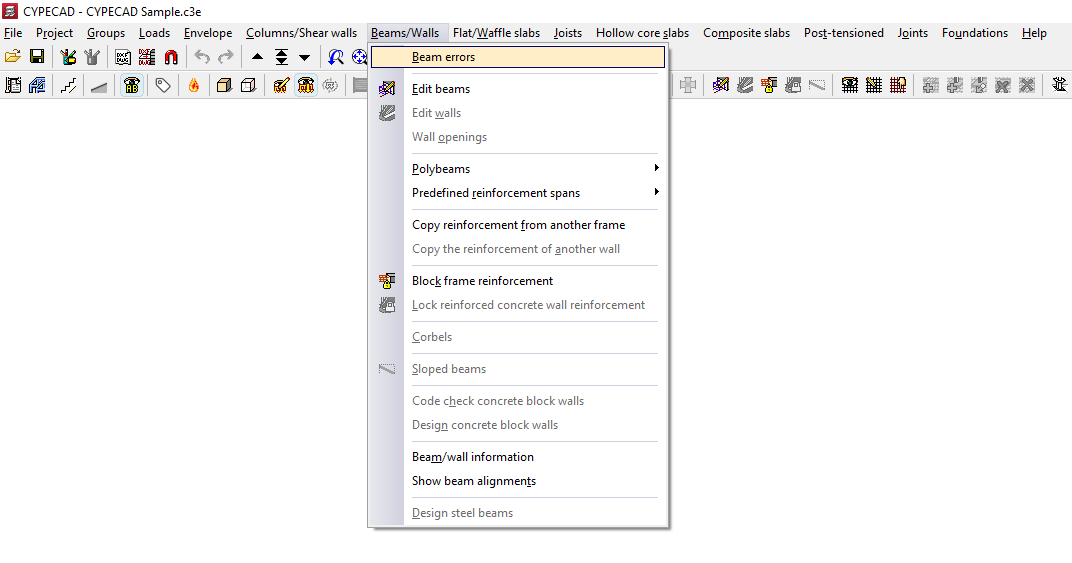
Task: Click the solid 3D cube icon
Action: click(224, 86)
